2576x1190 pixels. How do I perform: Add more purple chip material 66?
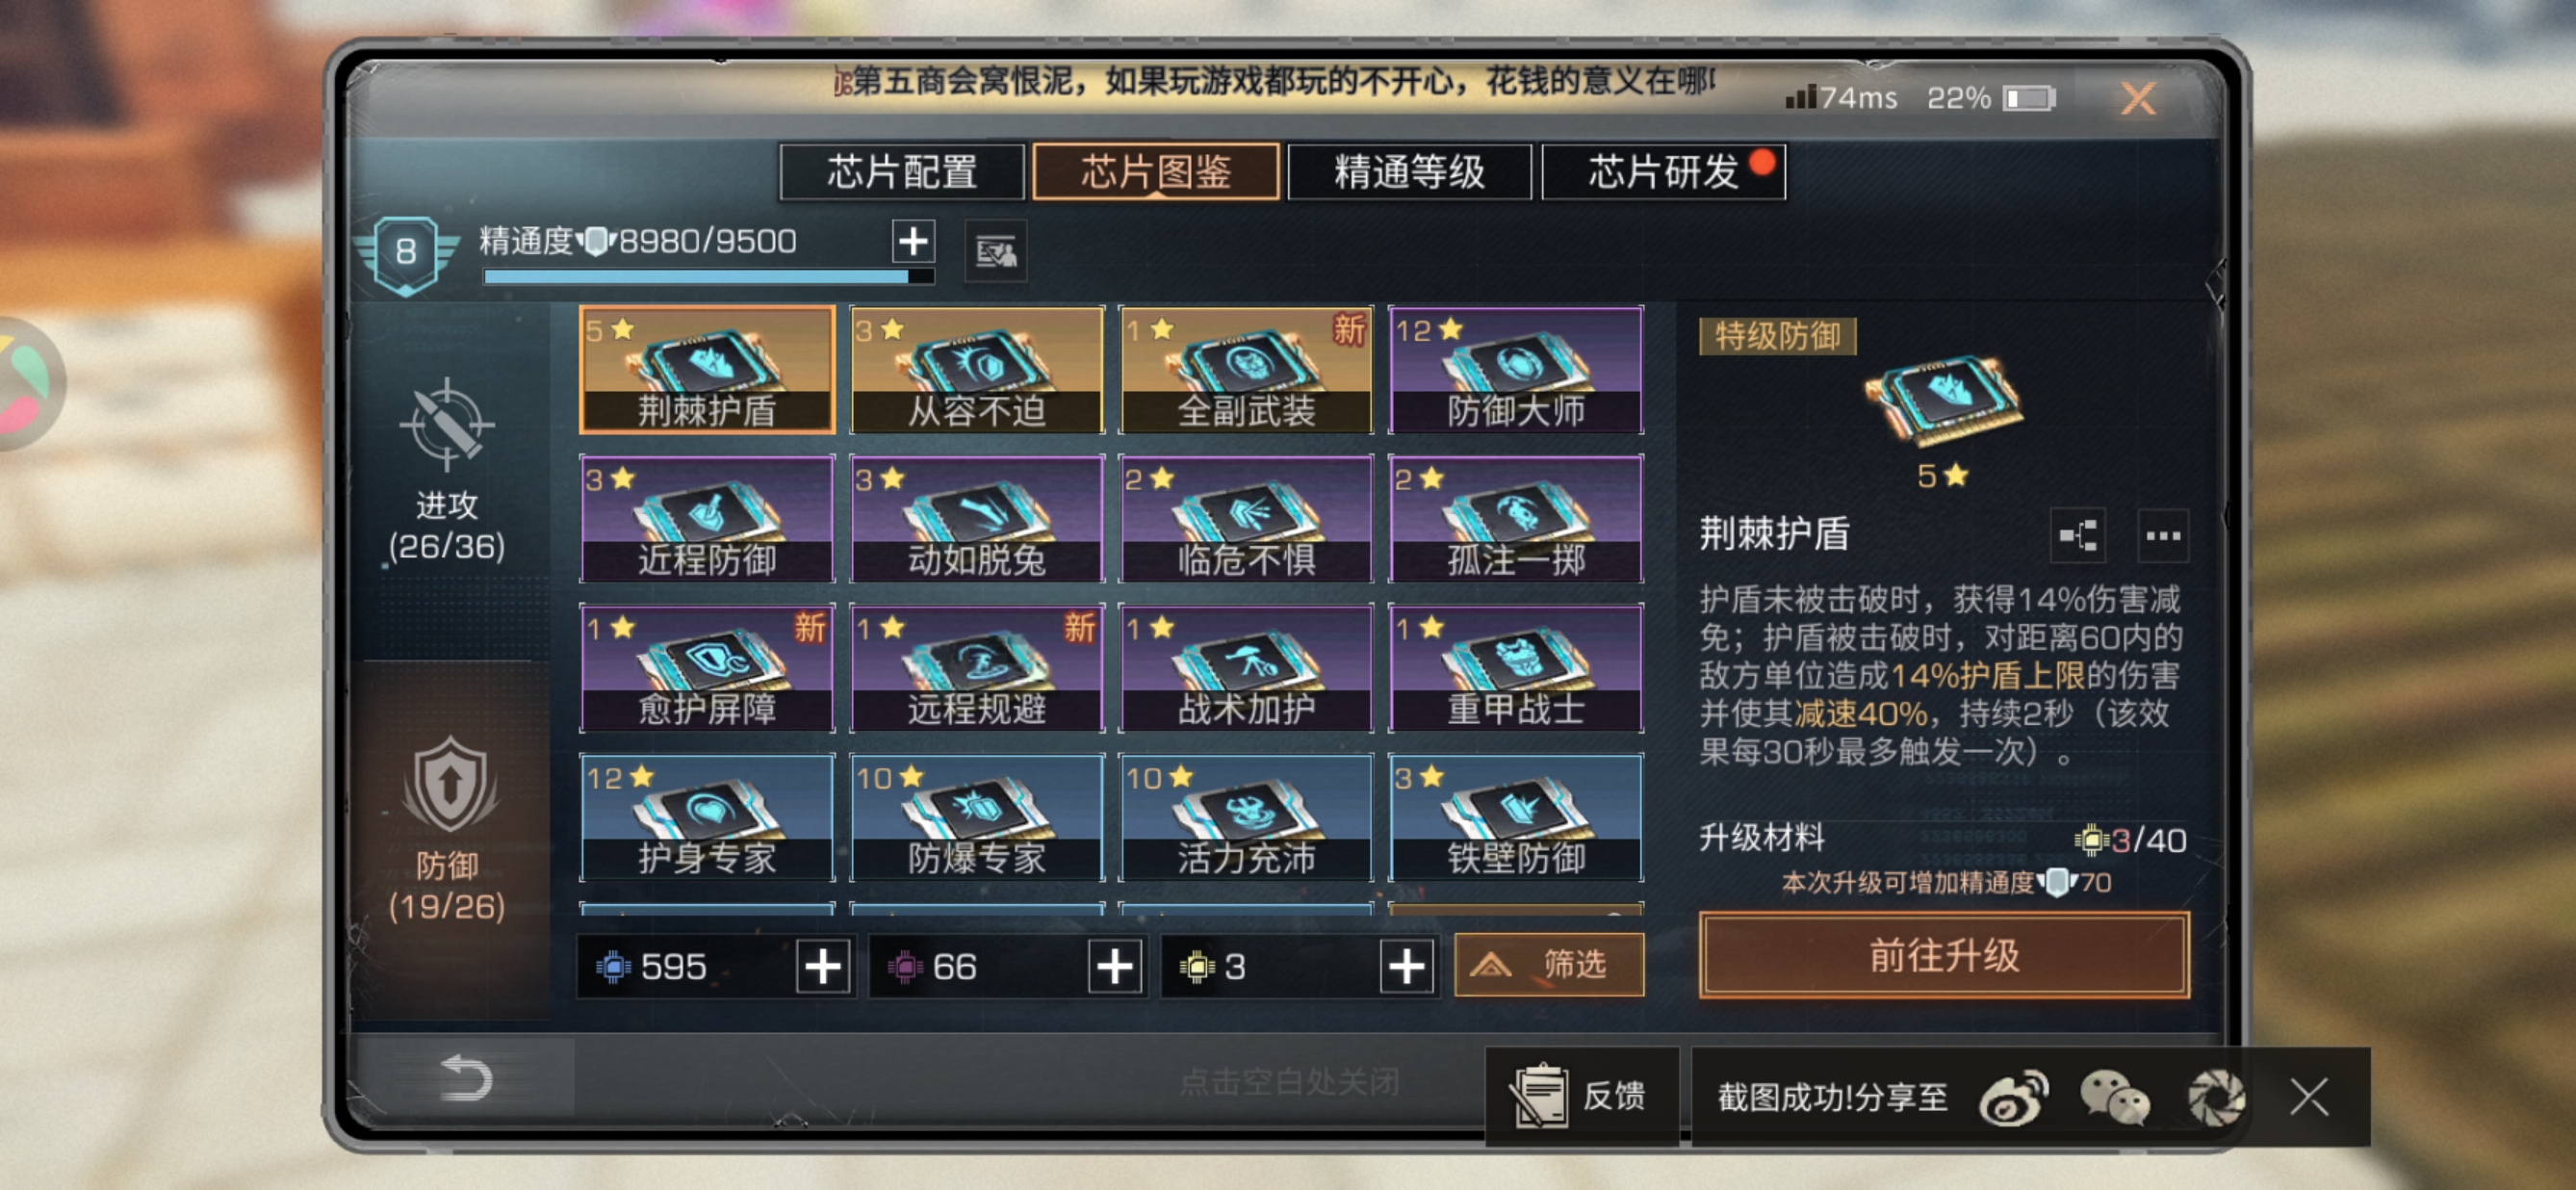pos(1115,966)
